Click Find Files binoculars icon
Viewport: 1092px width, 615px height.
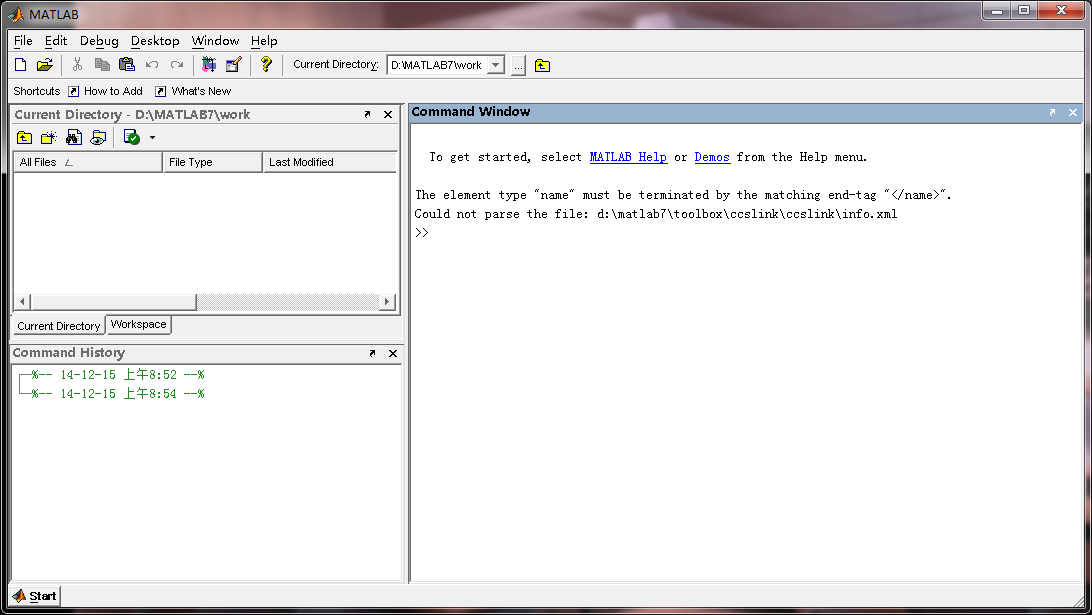[x=73, y=137]
